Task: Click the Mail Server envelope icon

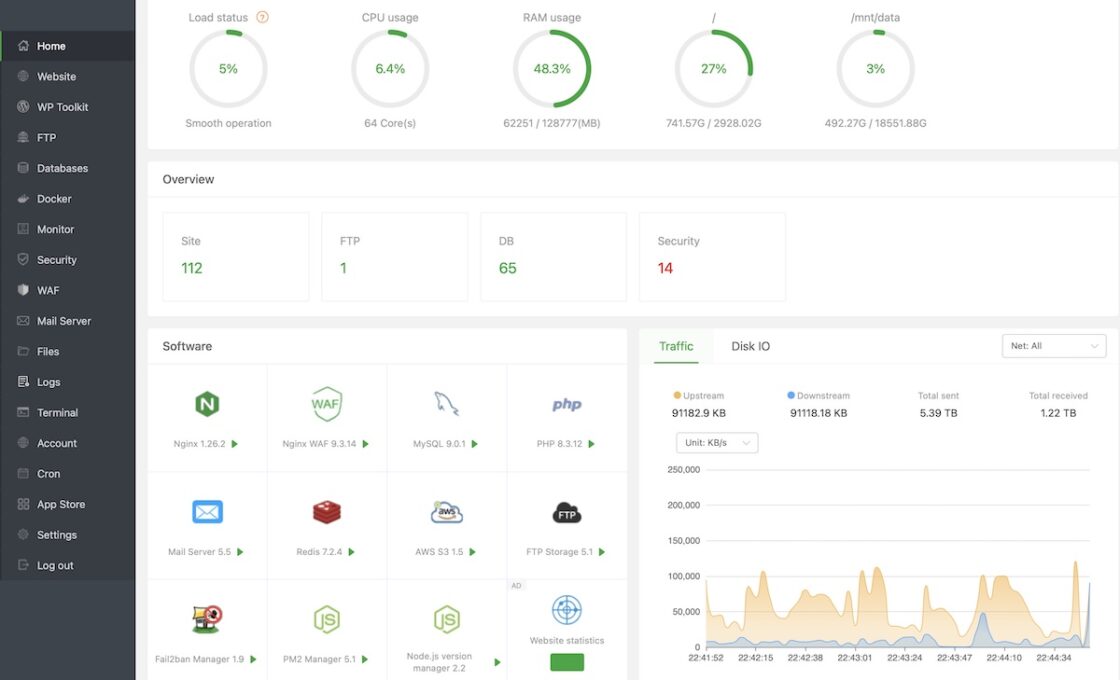Action: click(207, 512)
